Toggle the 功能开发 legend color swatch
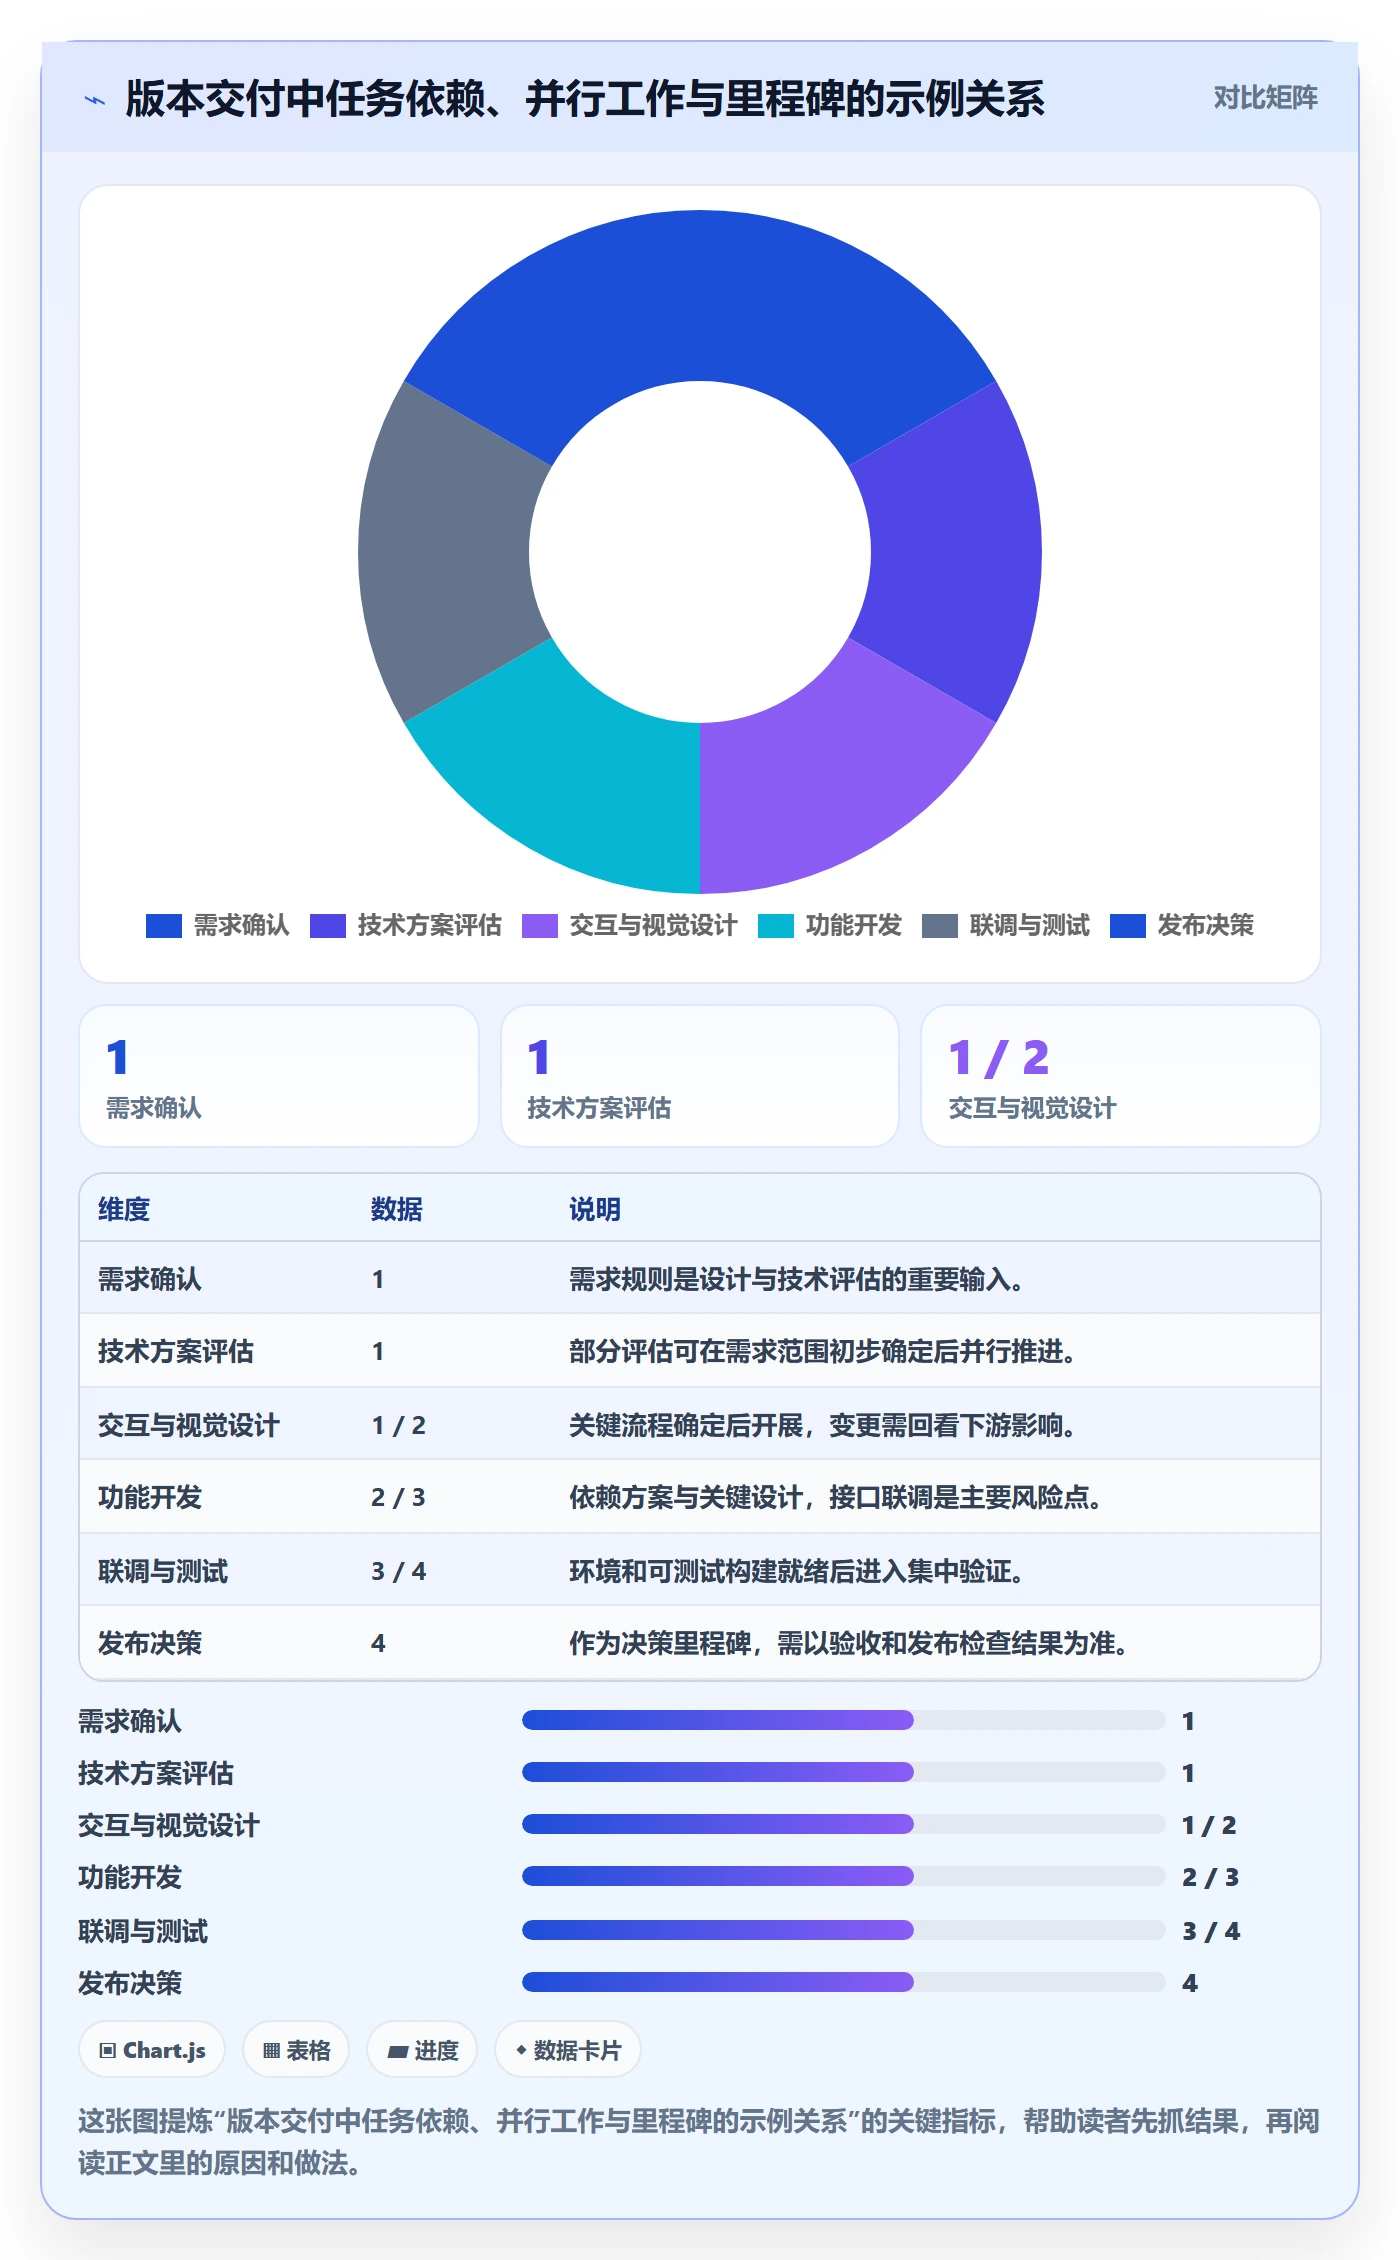This screenshot has width=1400, height=2260. point(776,926)
